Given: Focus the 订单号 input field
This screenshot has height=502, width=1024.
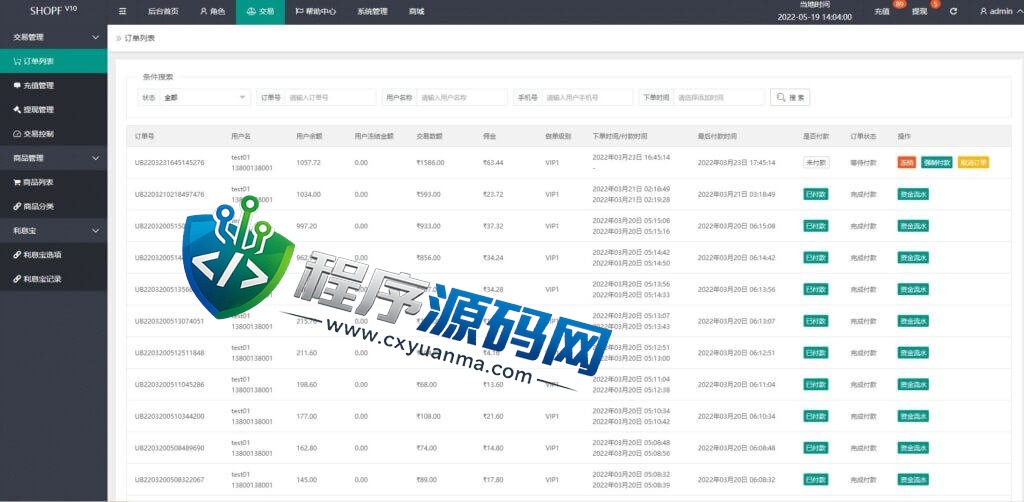Looking at the screenshot, I should pyautogui.click(x=330, y=97).
